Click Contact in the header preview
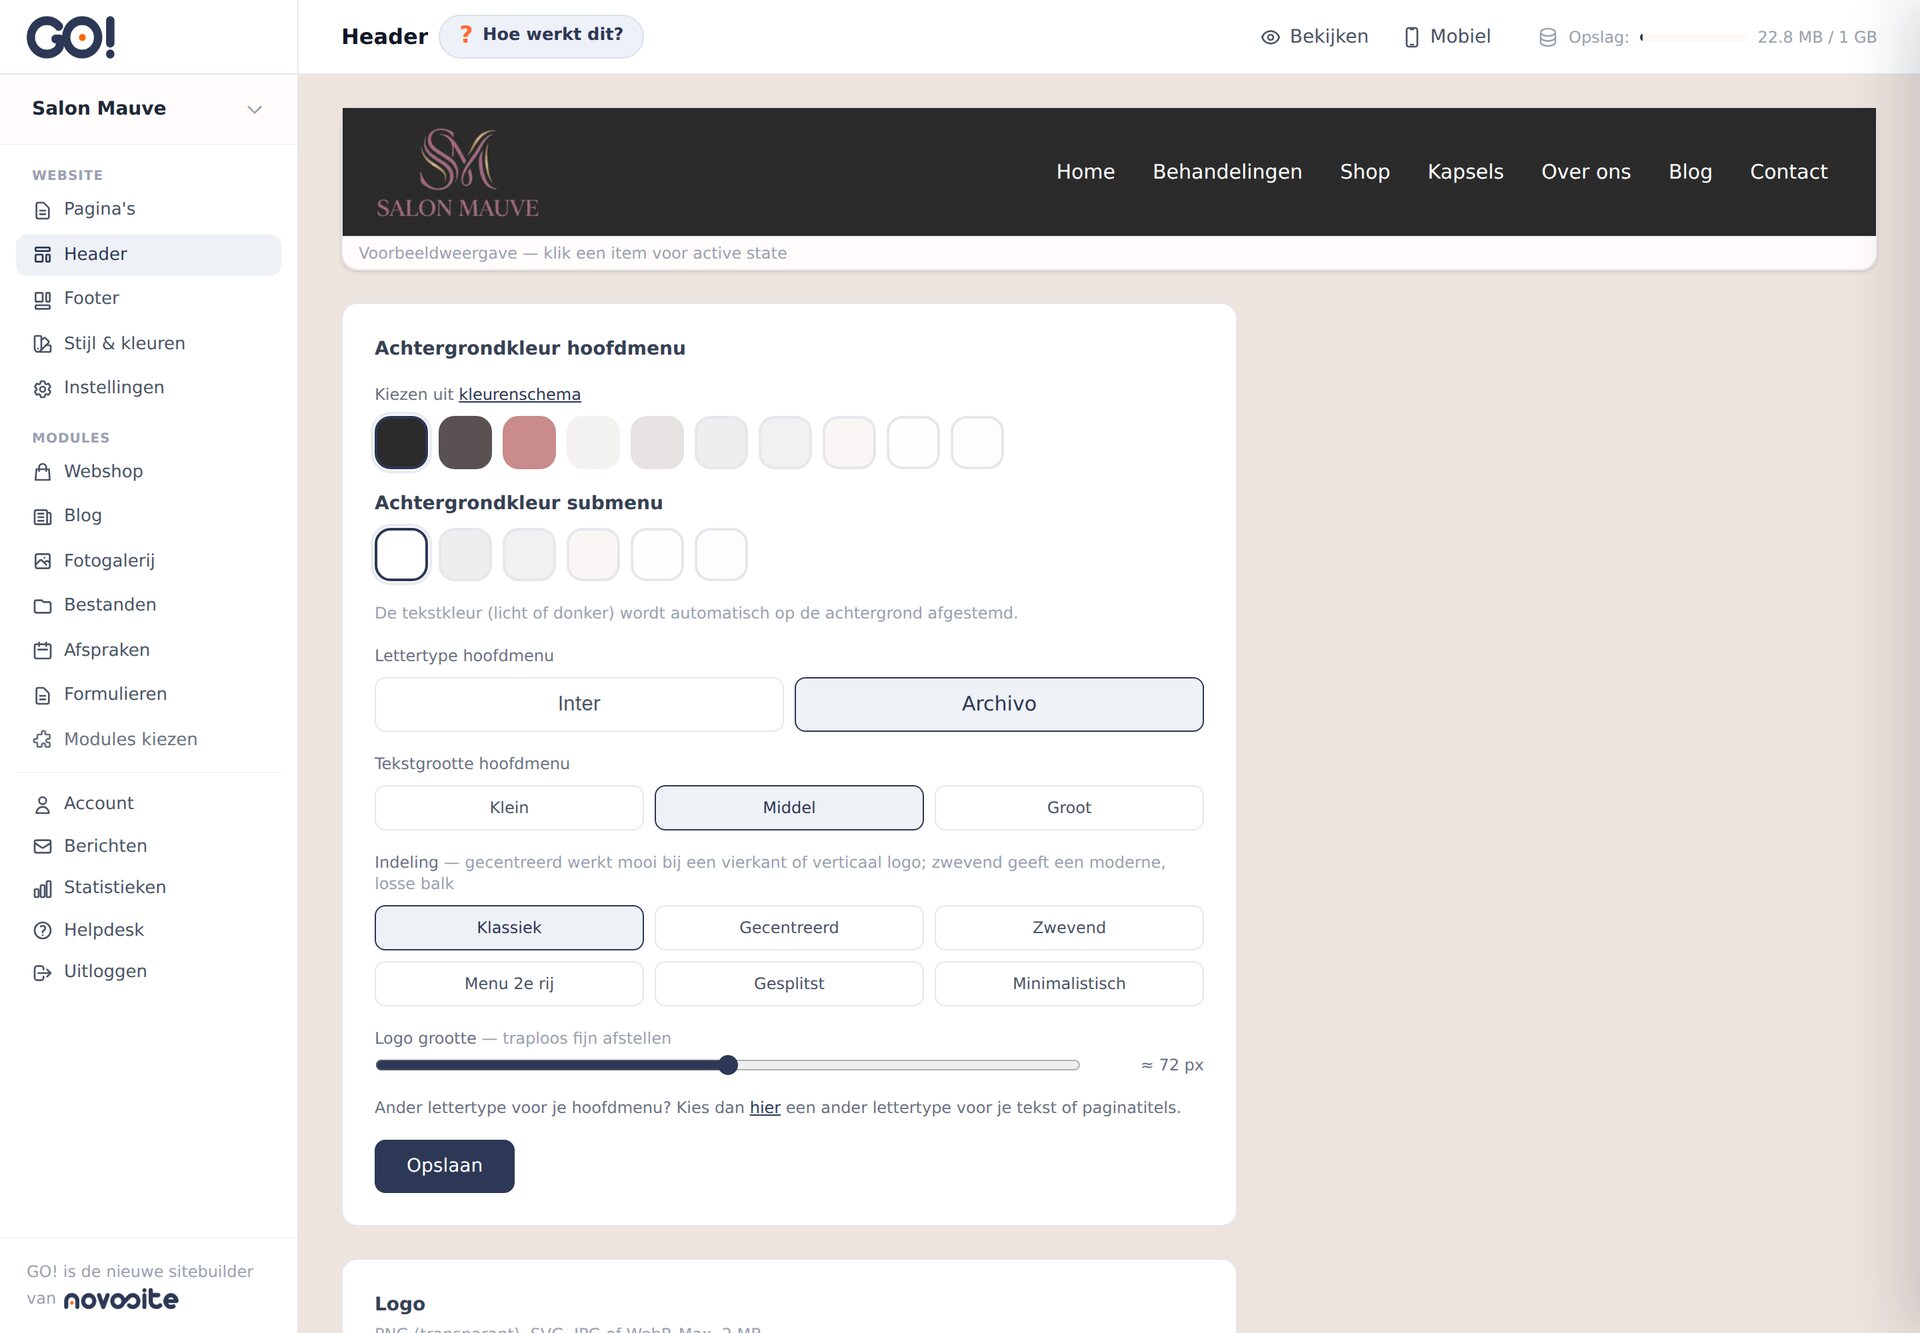This screenshot has height=1333, width=1920. click(1788, 172)
